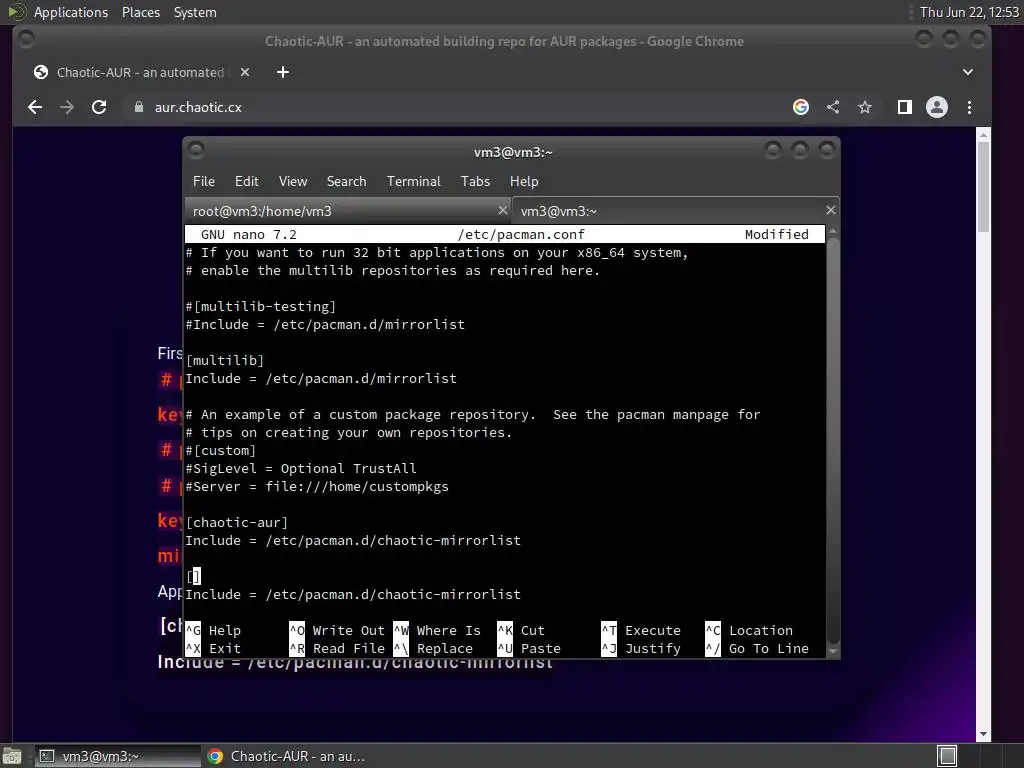Share this page via share icon
Image resolution: width=1024 pixels, height=768 pixels.
(x=833, y=107)
